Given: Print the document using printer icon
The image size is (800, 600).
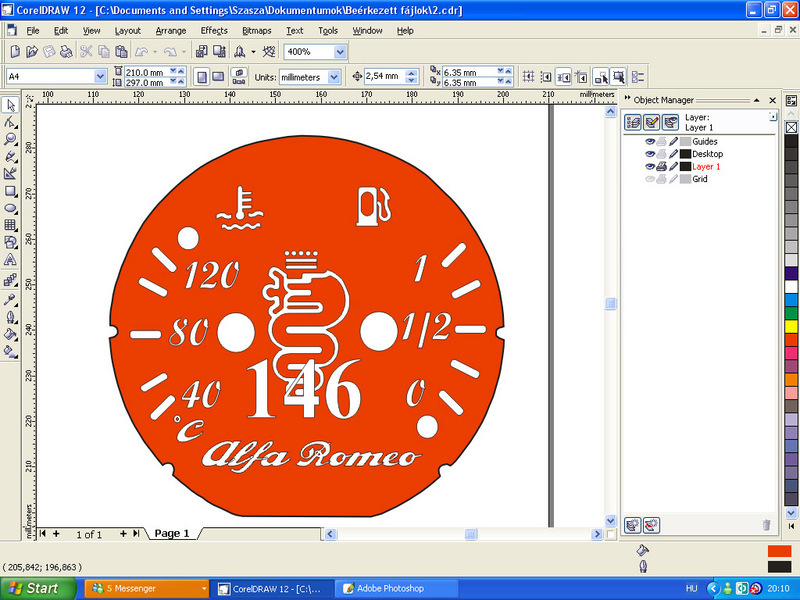Looking at the screenshot, I should 66,52.
